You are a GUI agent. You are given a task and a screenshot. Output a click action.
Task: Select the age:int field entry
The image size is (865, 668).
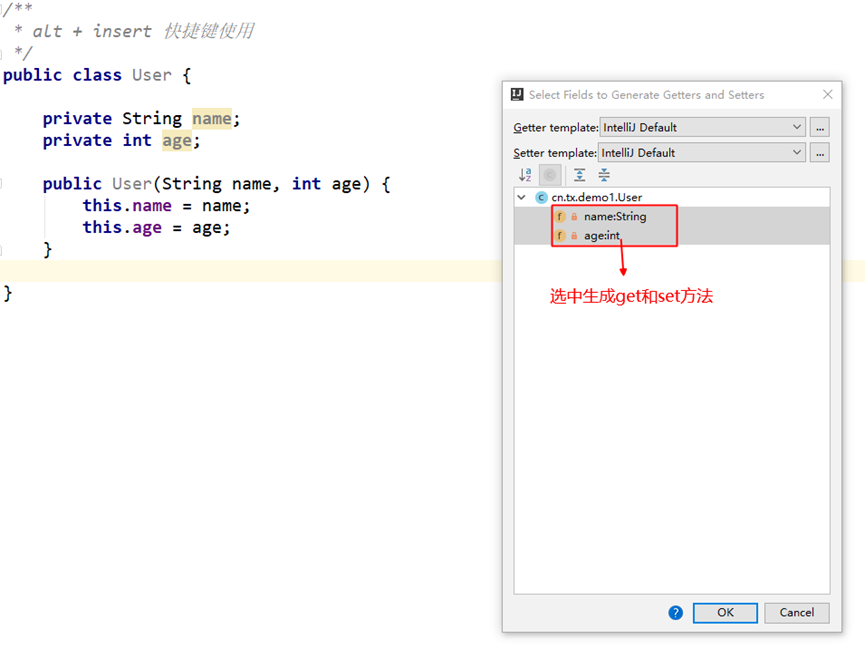600,235
